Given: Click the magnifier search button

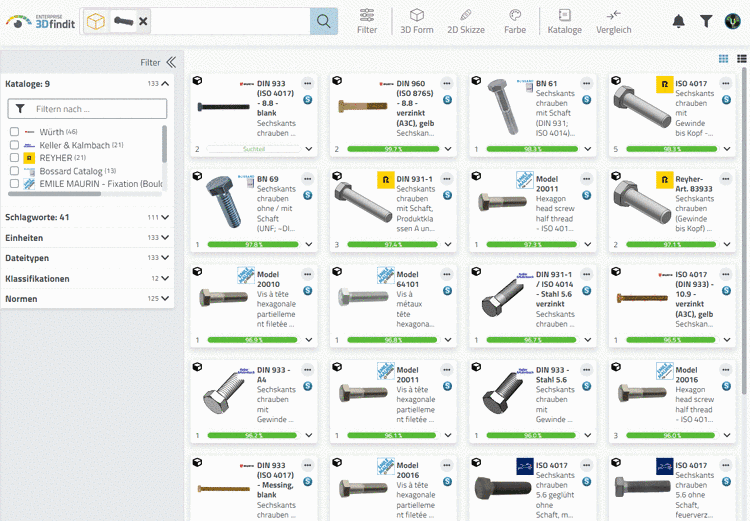Looking at the screenshot, I should [323, 21].
